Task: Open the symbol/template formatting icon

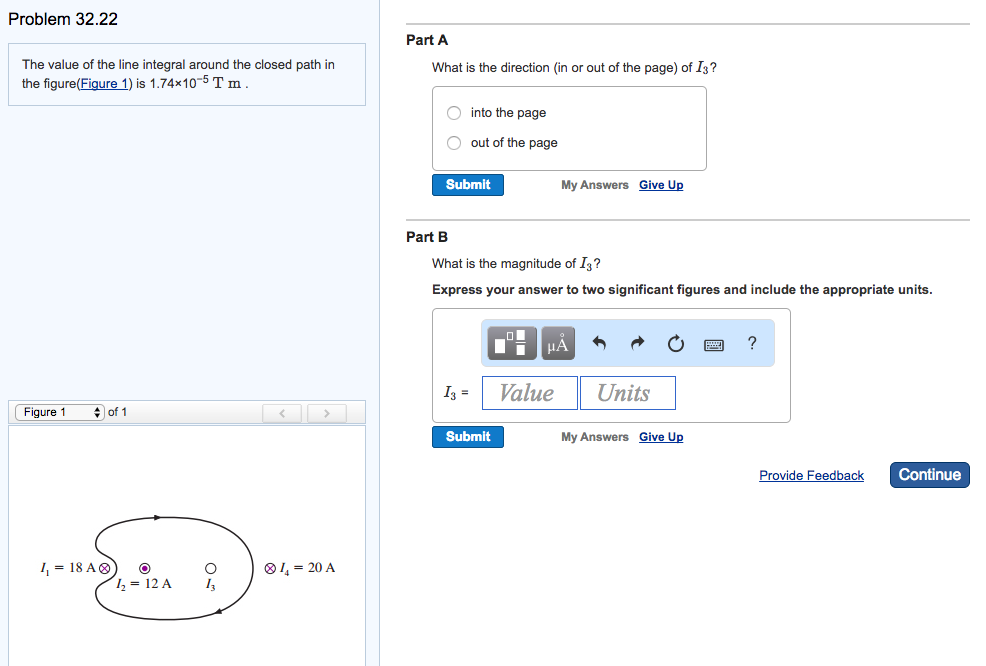Action: tap(511, 343)
